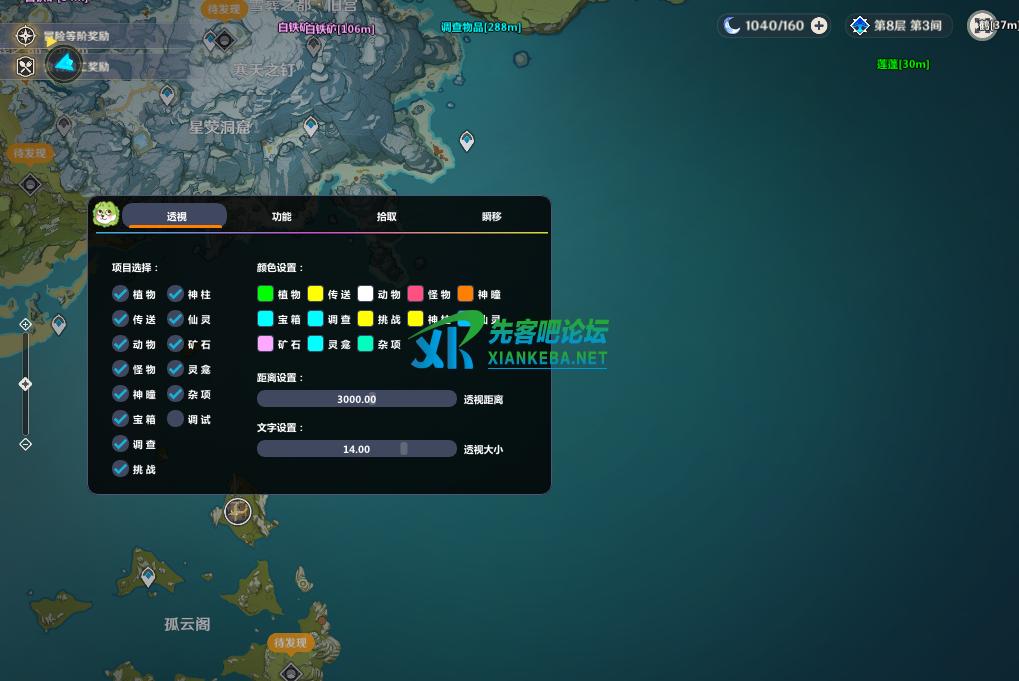The height and width of the screenshot is (681, 1019).
Task: Open the 拾取 tab
Action: pyautogui.click(x=387, y=216)
